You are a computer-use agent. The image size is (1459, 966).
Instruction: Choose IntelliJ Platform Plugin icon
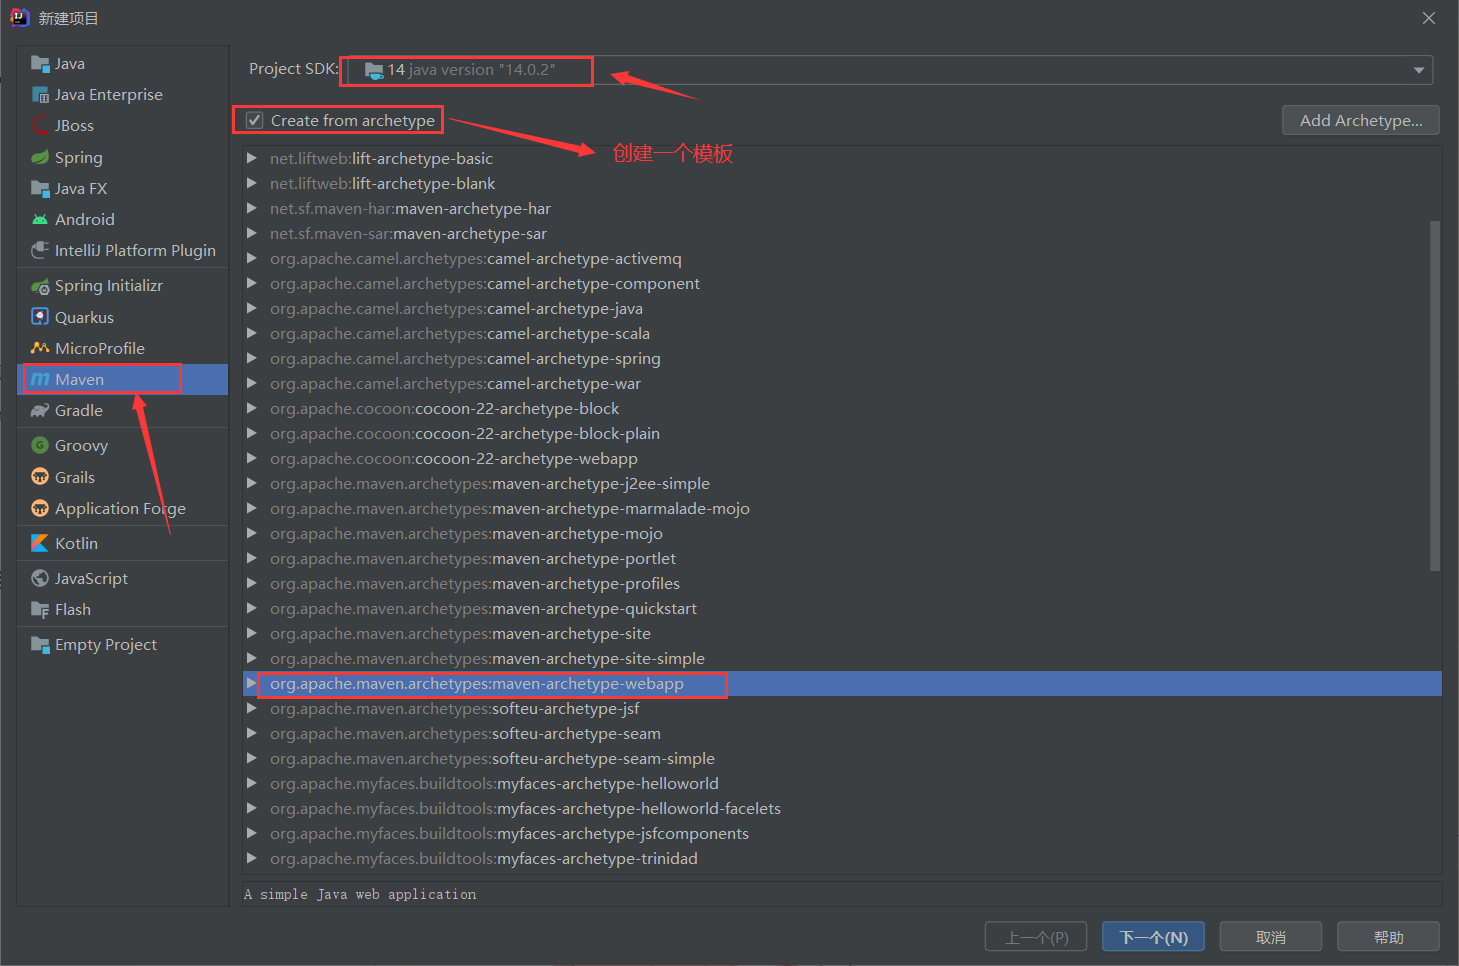[40, 250]
